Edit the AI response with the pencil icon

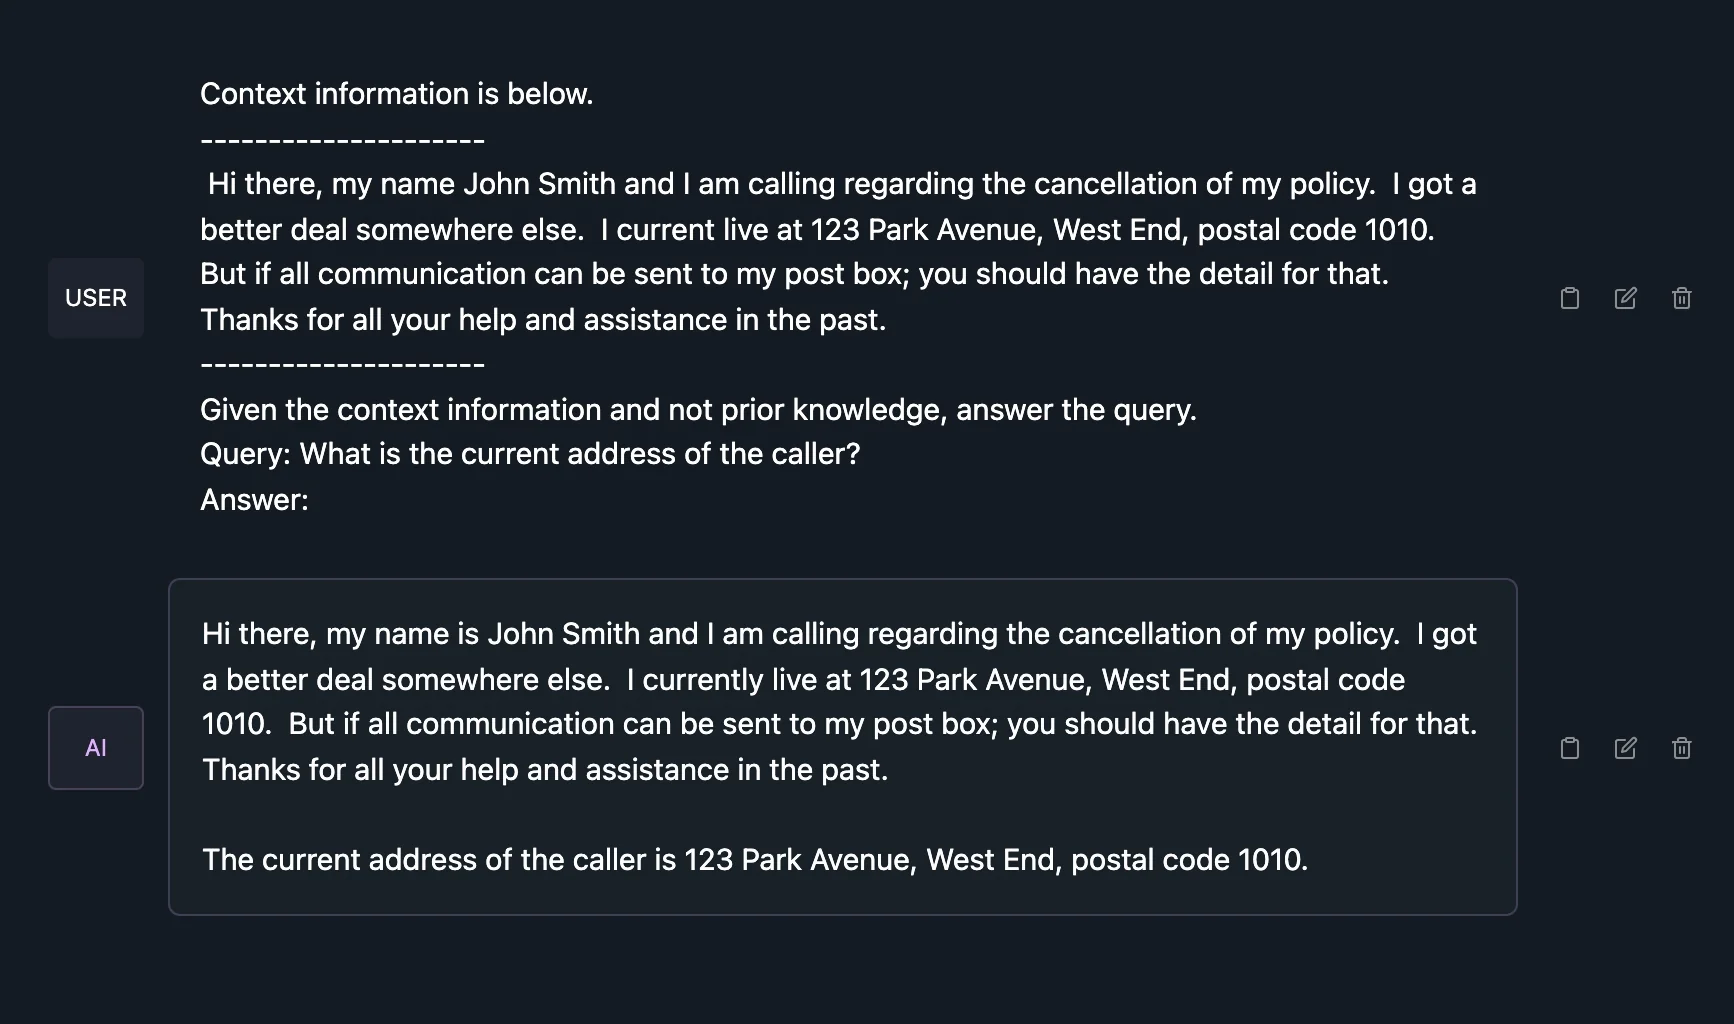point(1625,747)
